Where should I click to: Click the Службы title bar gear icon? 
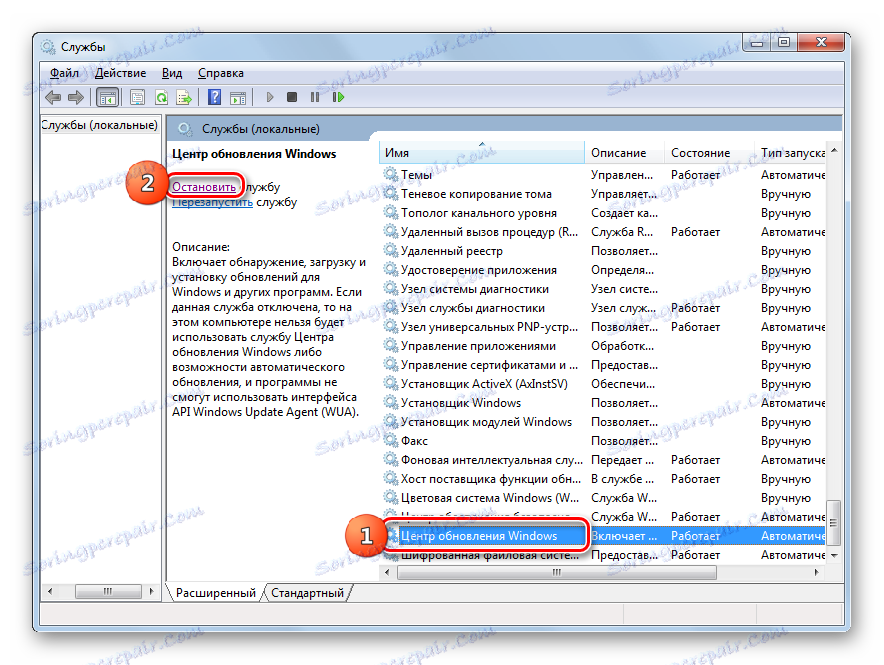point(48,47)
